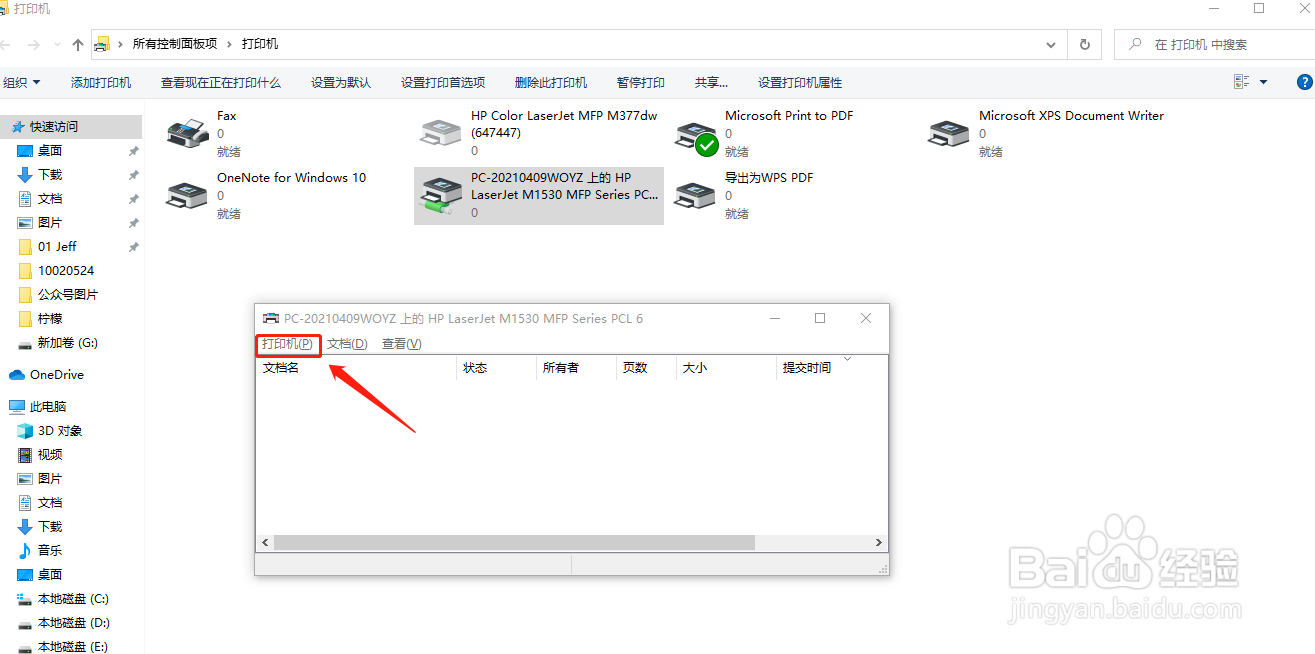The image size is (1315, 654).
Task: Open view options dropdown arrow
Action: point(1263,82)
